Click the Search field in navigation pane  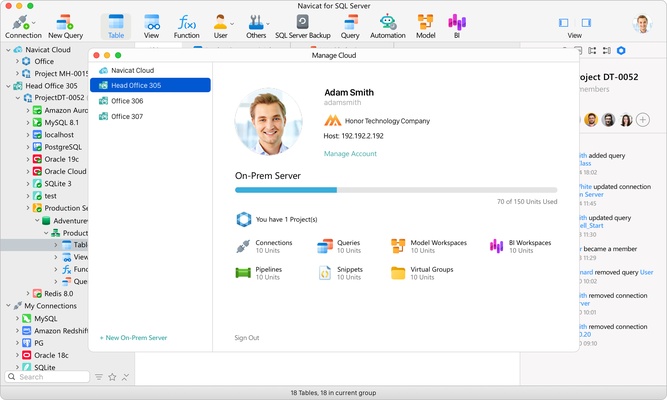(47, 377)
